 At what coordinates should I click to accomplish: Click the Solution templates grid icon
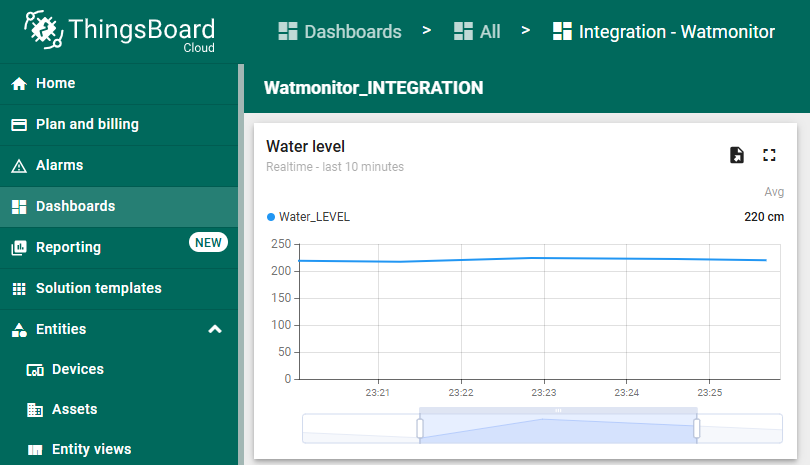[19, 289]
